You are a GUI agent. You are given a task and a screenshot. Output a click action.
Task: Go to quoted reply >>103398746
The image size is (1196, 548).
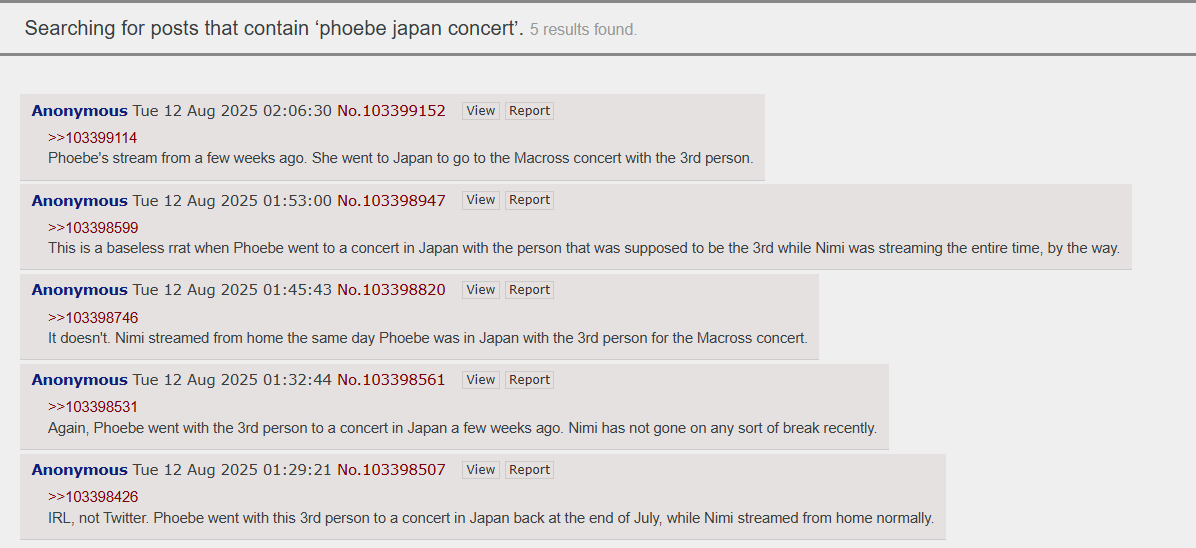tap(93, 318)
